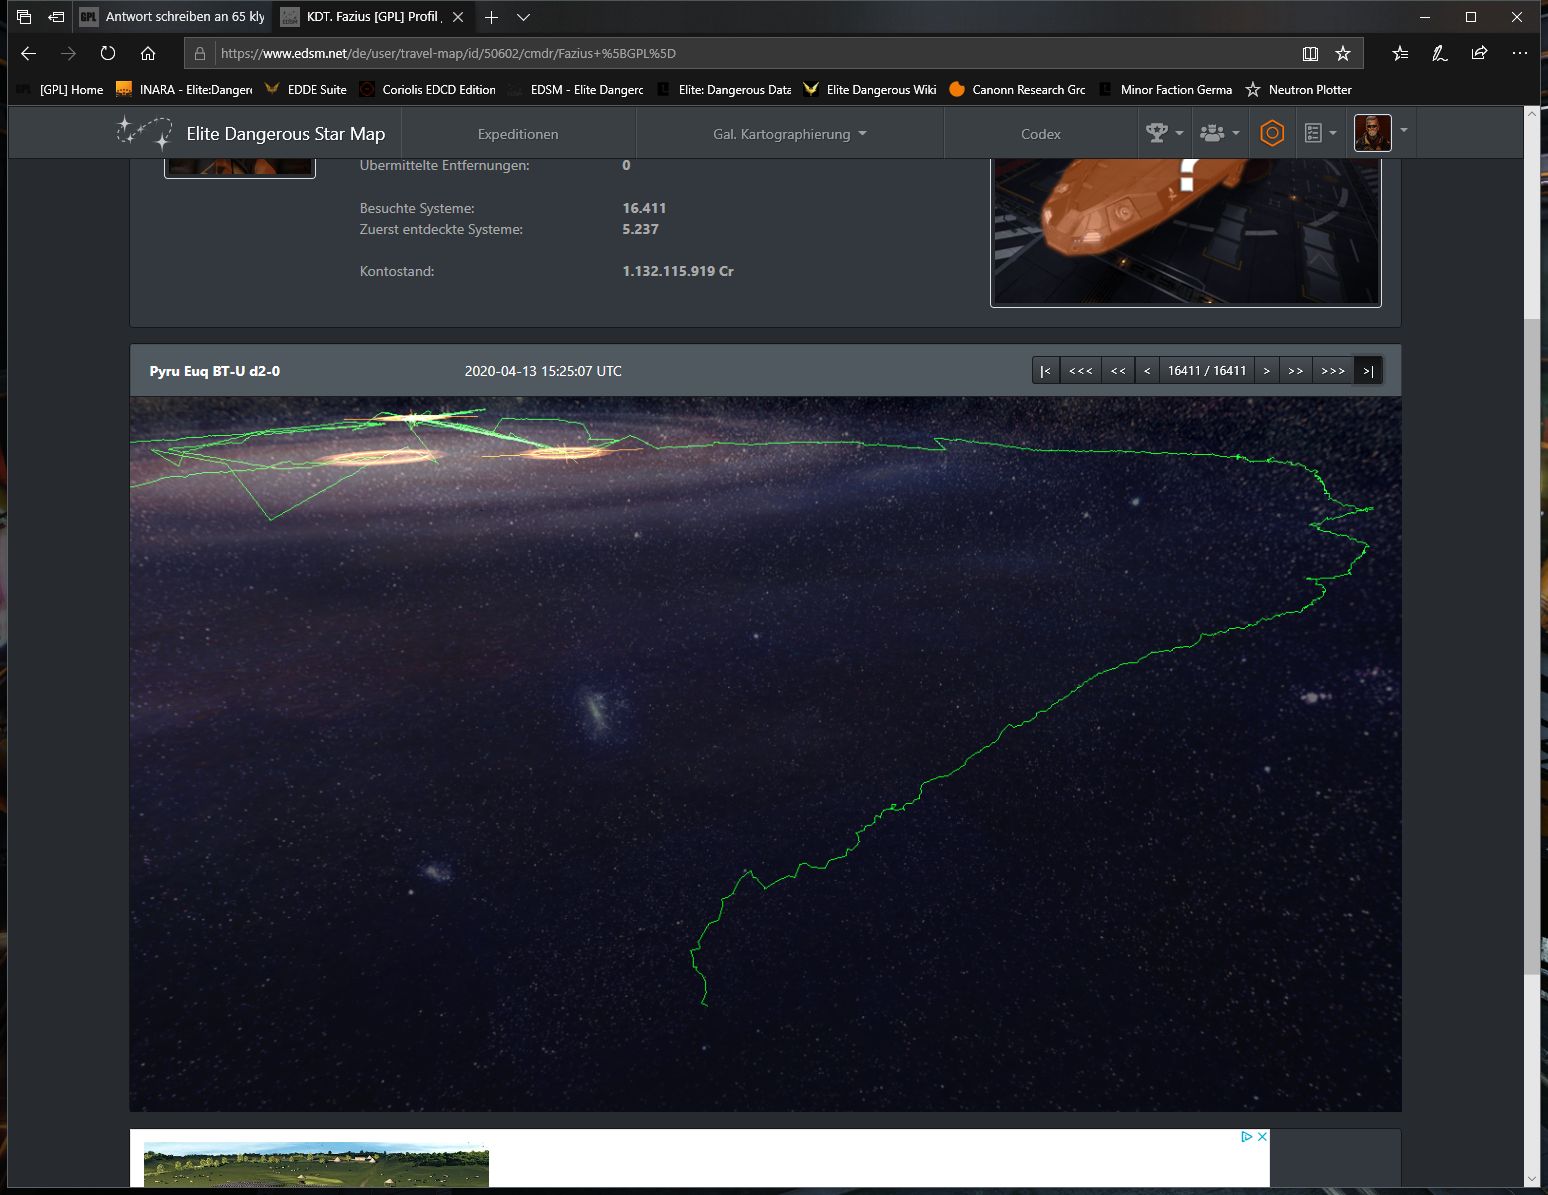
Task: Click the page vertical scrollbar thumb
Action: (1531, 640)
